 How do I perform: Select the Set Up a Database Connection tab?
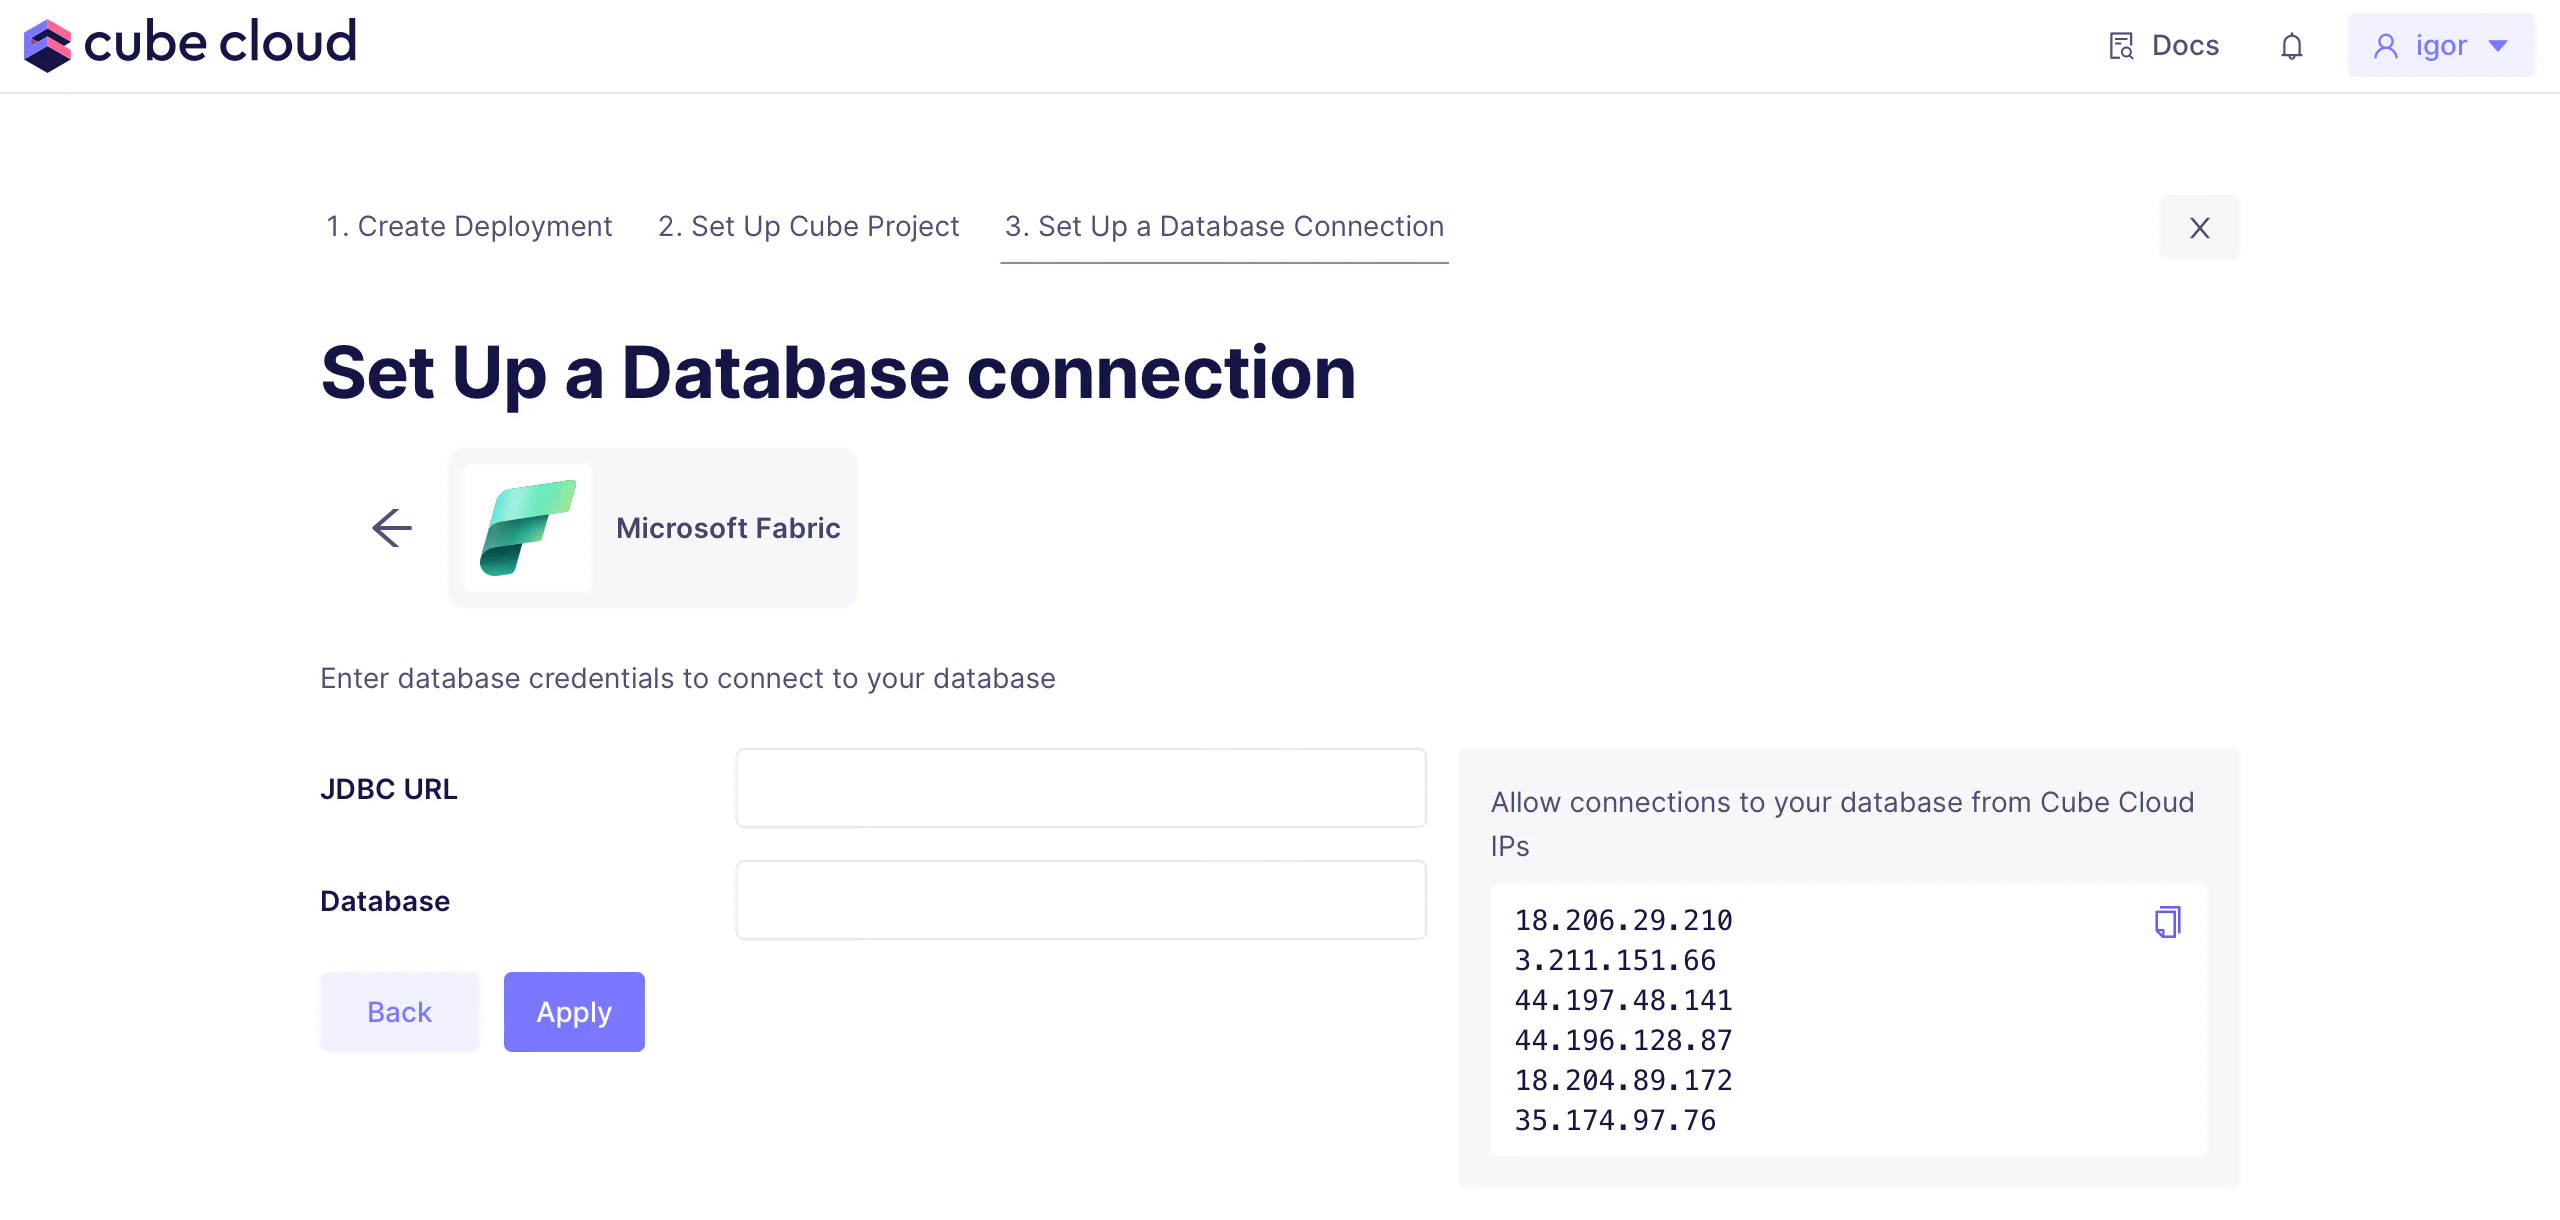point(1224,227)
